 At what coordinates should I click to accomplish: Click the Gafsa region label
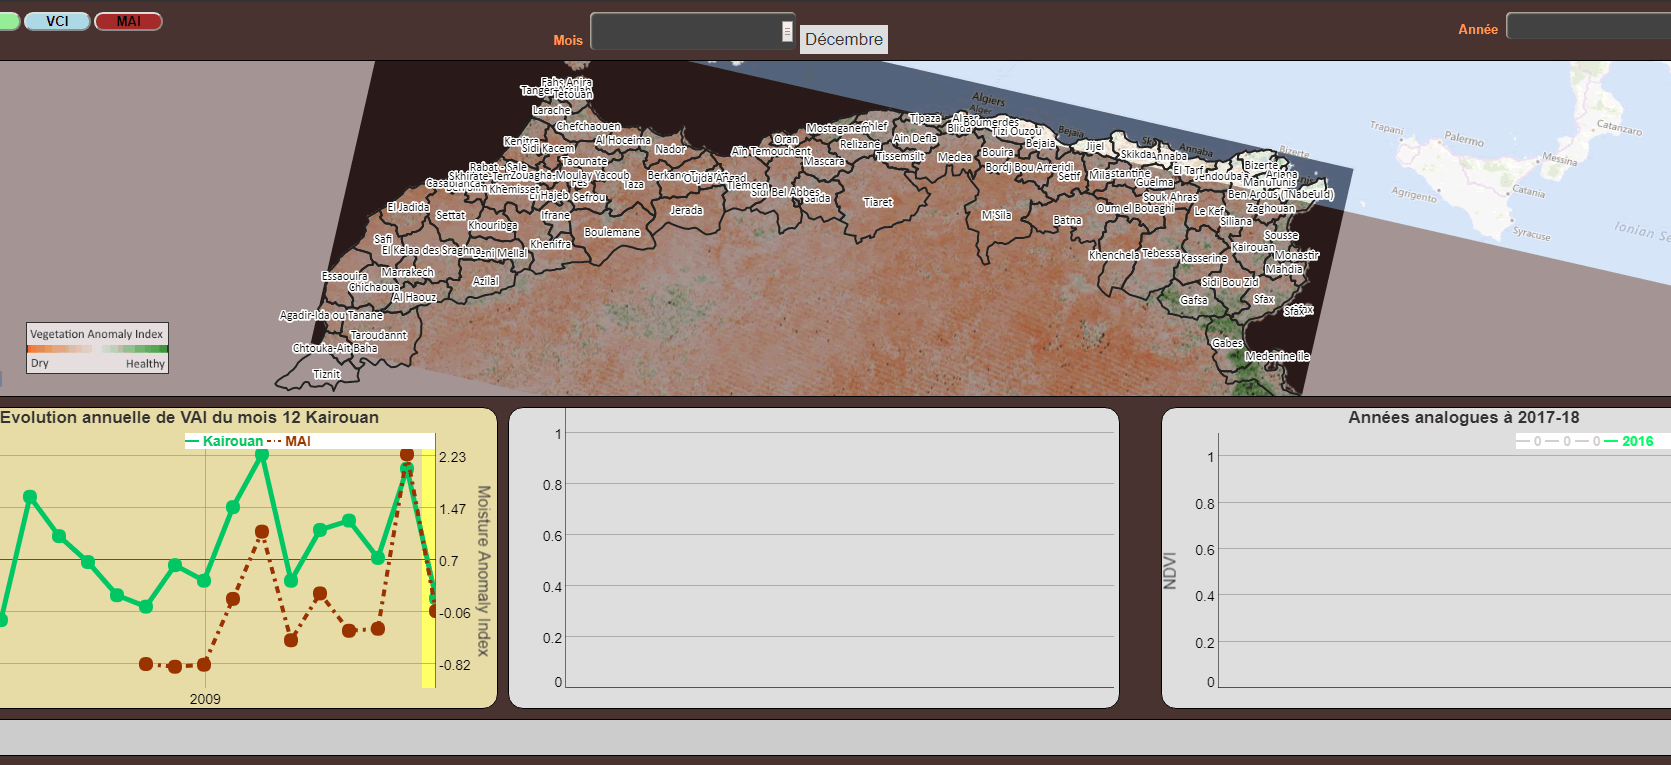[x=1193, y=300]
